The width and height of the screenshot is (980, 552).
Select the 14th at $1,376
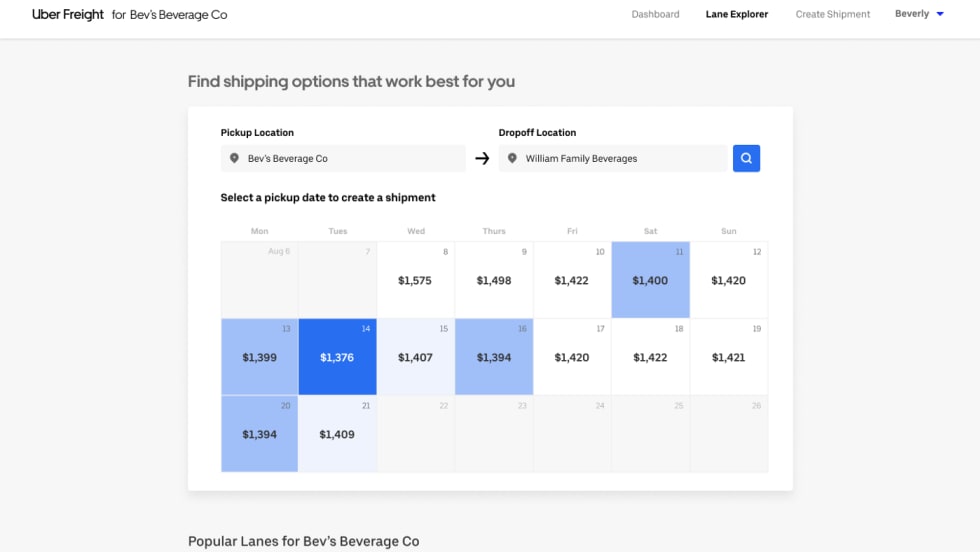337,357
